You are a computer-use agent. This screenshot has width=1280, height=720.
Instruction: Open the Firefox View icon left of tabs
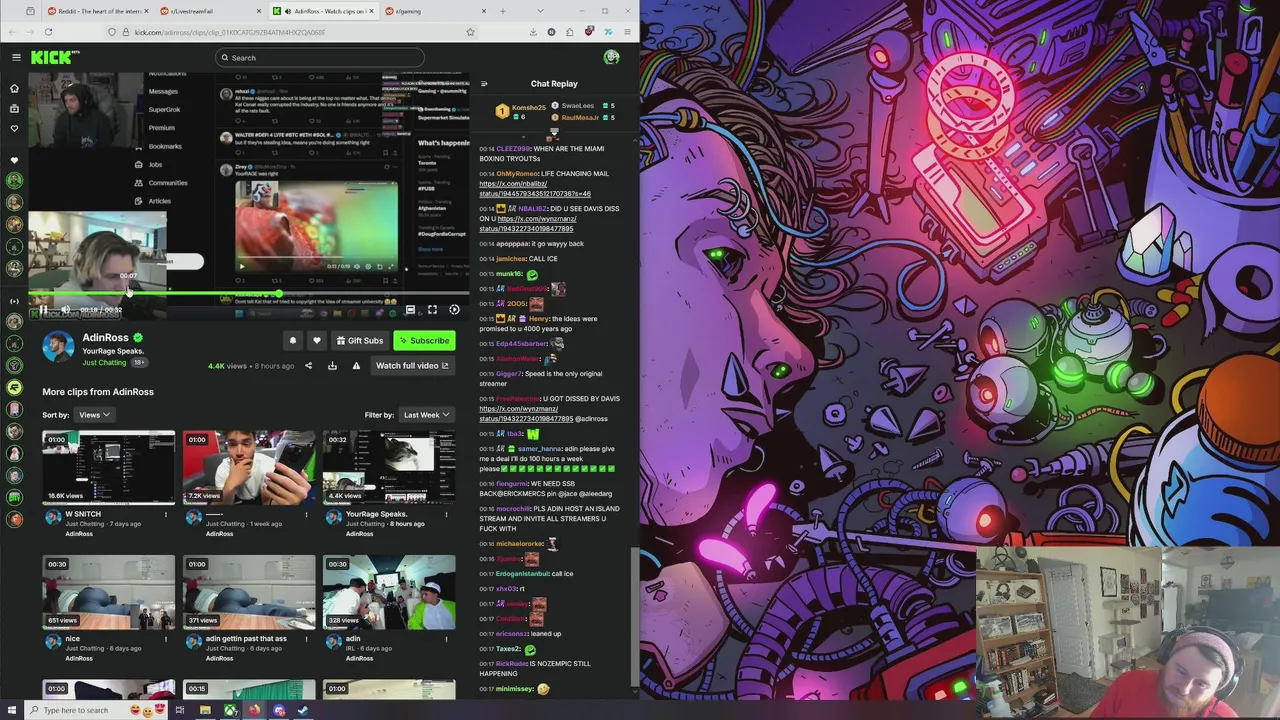[31, 11]
